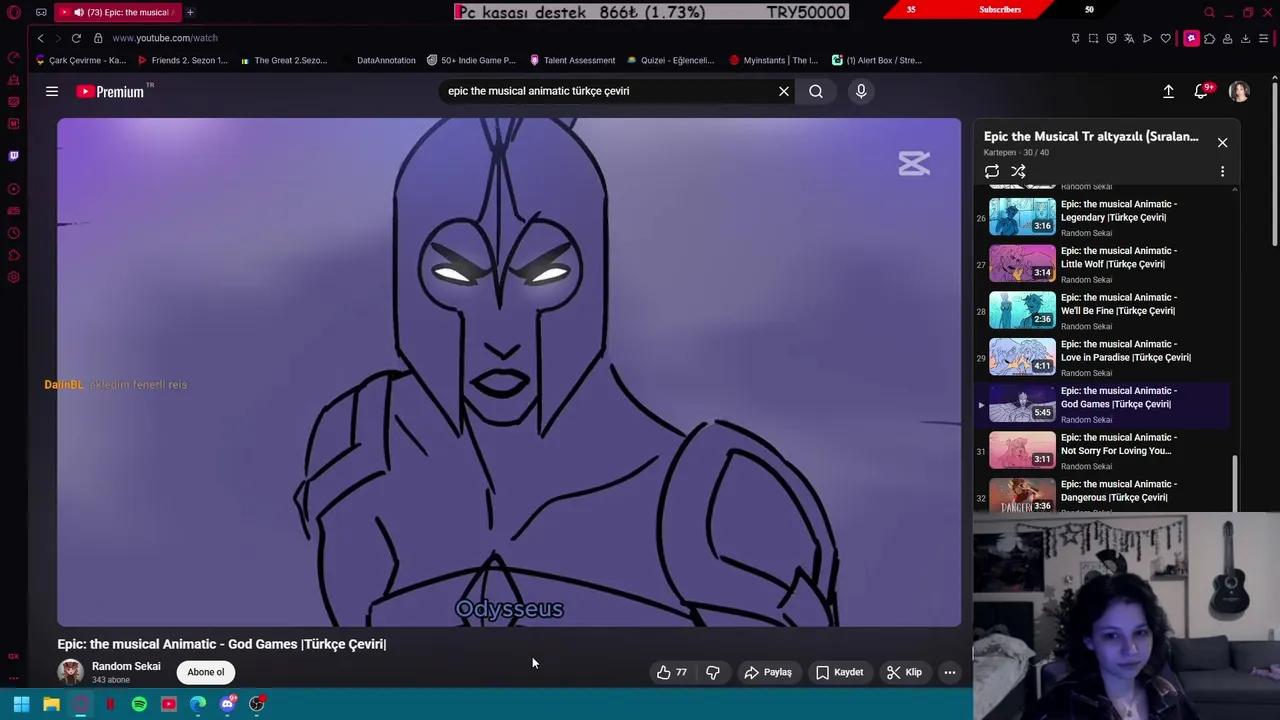Open the Random Sekai channel avatar
The width and height of the screenshot is (1280, 720).
(x=70, y=672)
